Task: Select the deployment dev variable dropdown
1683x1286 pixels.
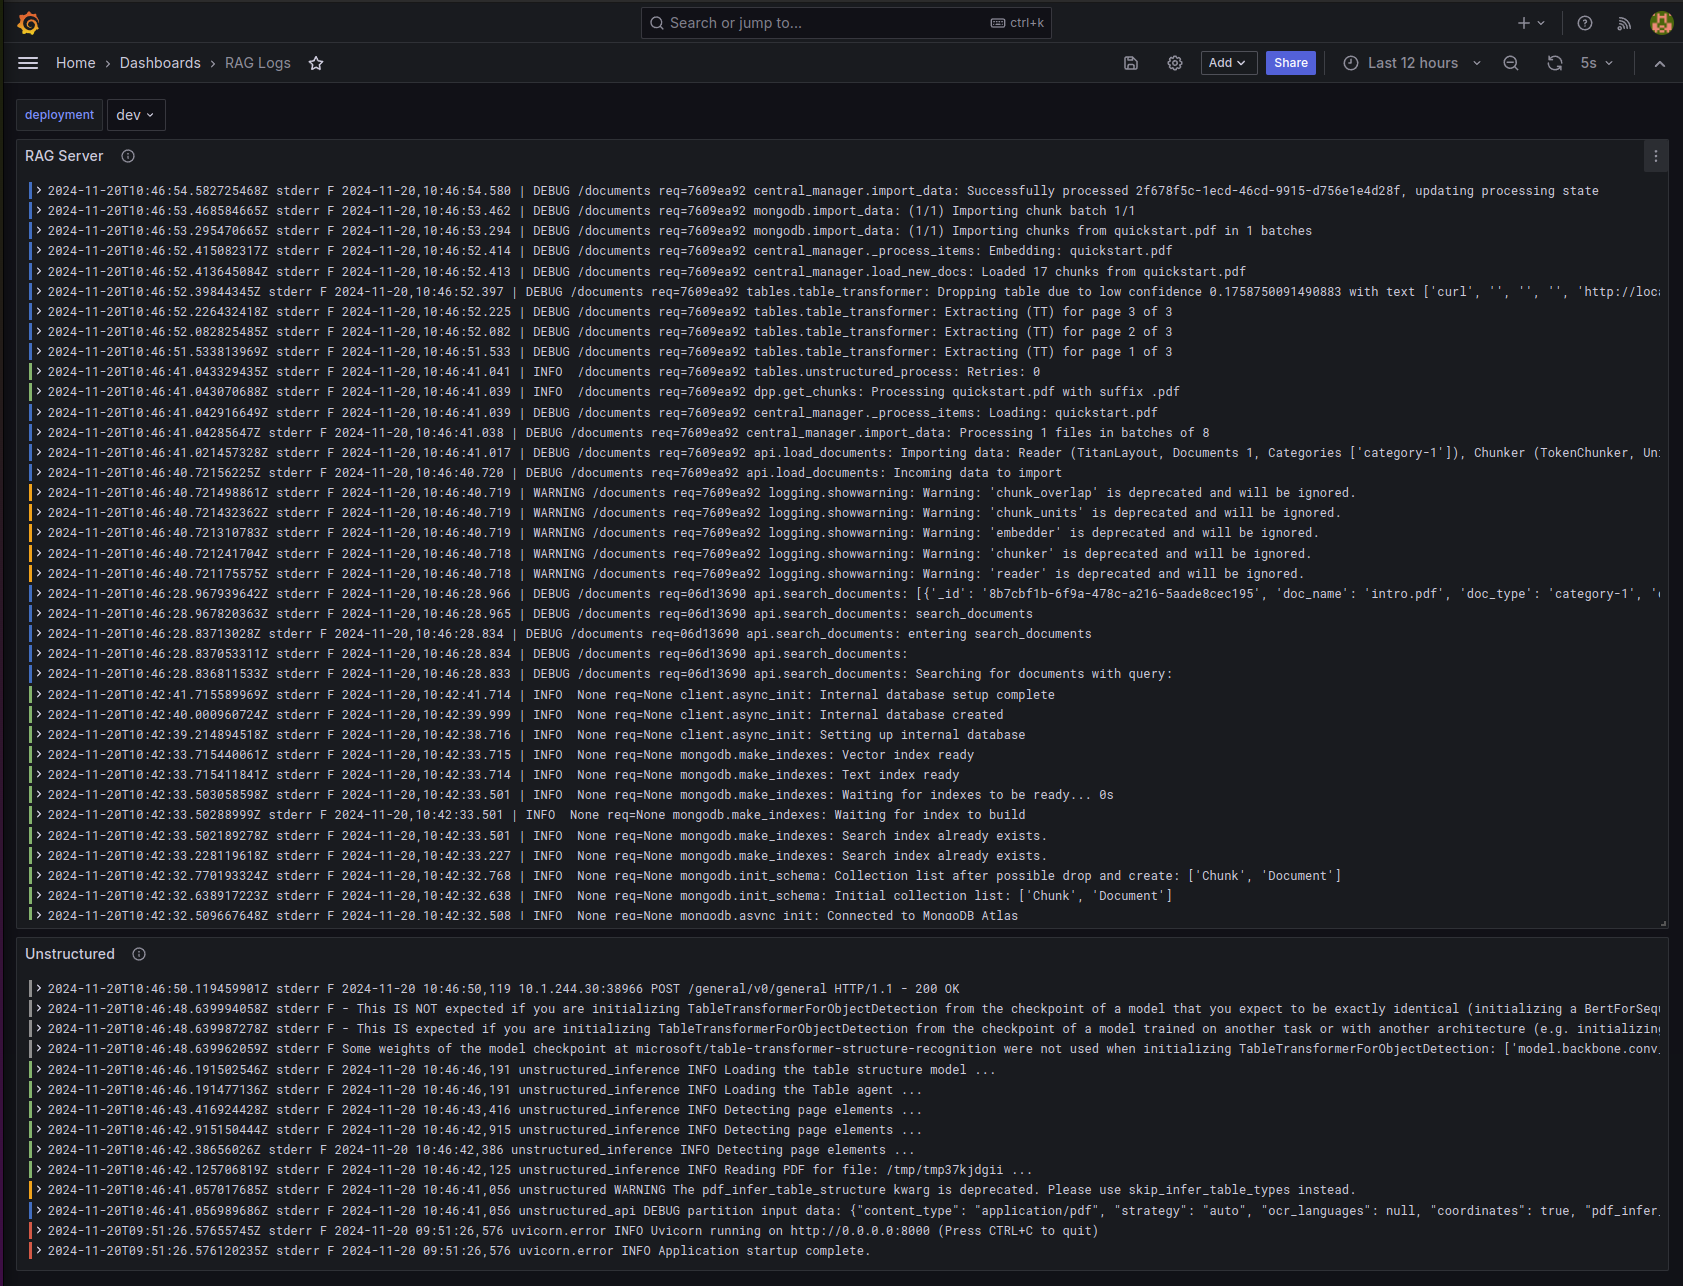Action: (136, 115)
